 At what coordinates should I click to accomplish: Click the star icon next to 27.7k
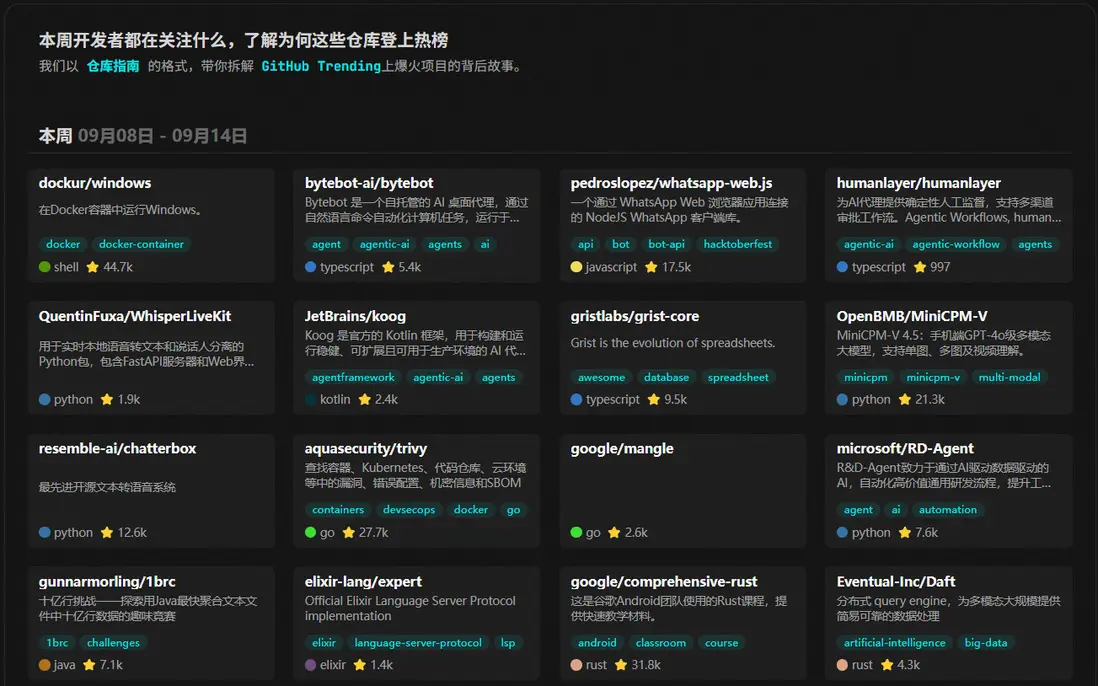pyautogui.click(x=348, y=532)
